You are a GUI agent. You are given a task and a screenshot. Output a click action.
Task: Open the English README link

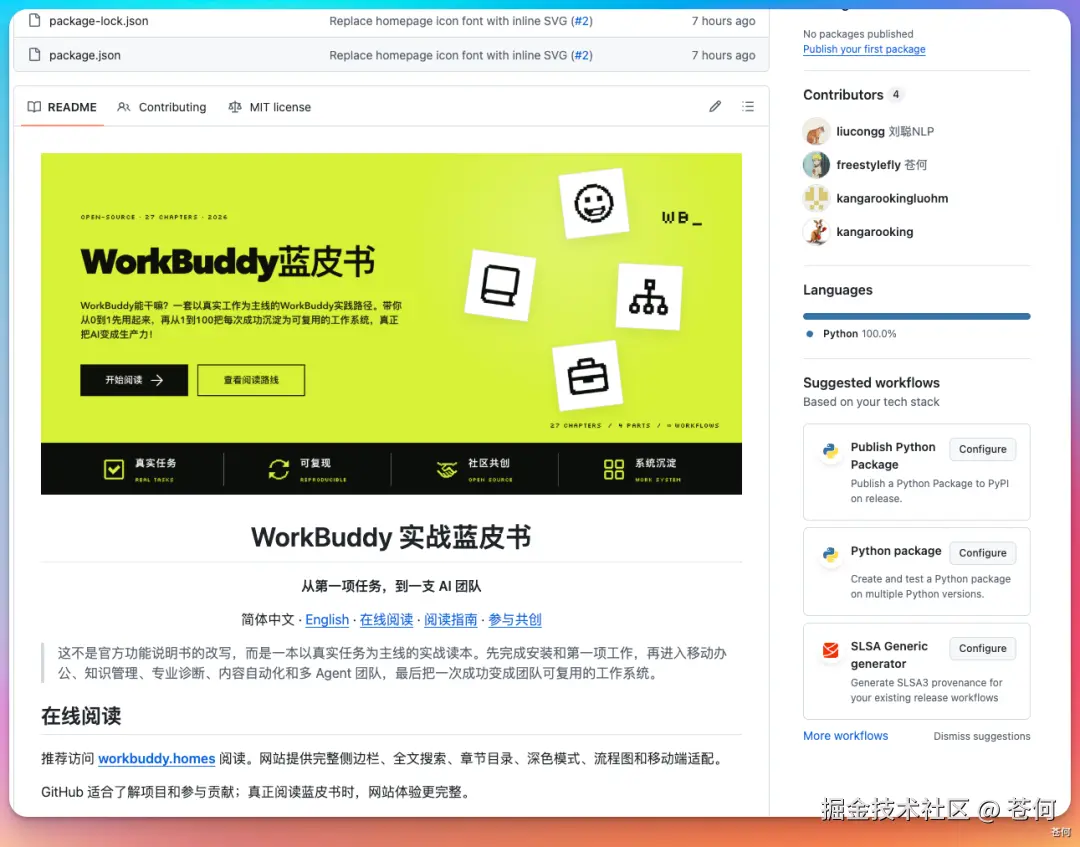327,620
